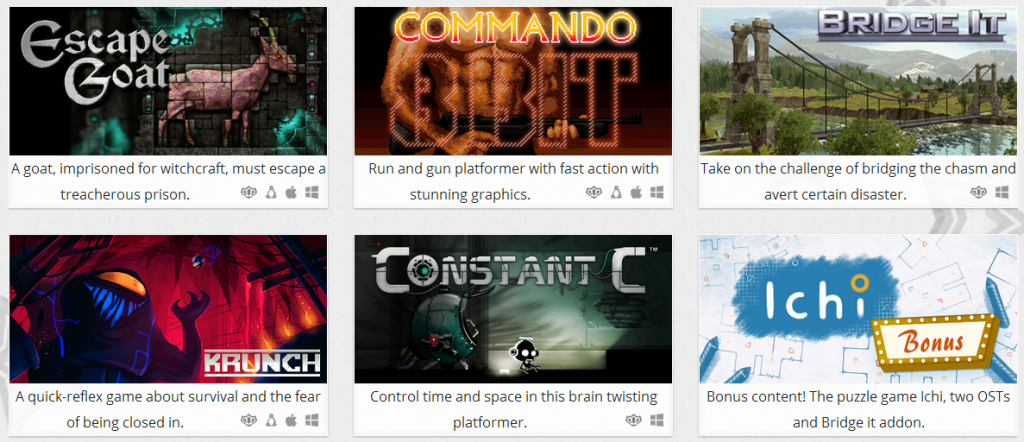Click the Apple icon on Escape Goat card
Screen dimensions: 1024x442
tap(290, 193)
